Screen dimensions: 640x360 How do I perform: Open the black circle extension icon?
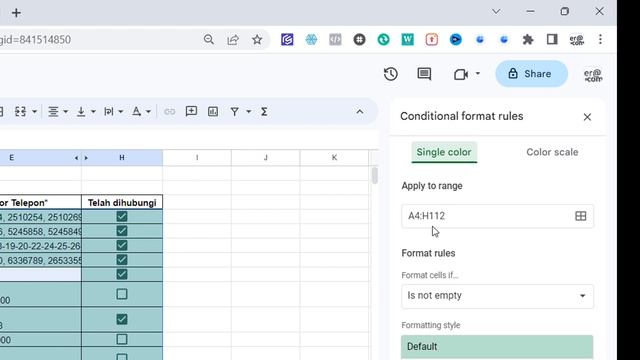click(359, 40)
